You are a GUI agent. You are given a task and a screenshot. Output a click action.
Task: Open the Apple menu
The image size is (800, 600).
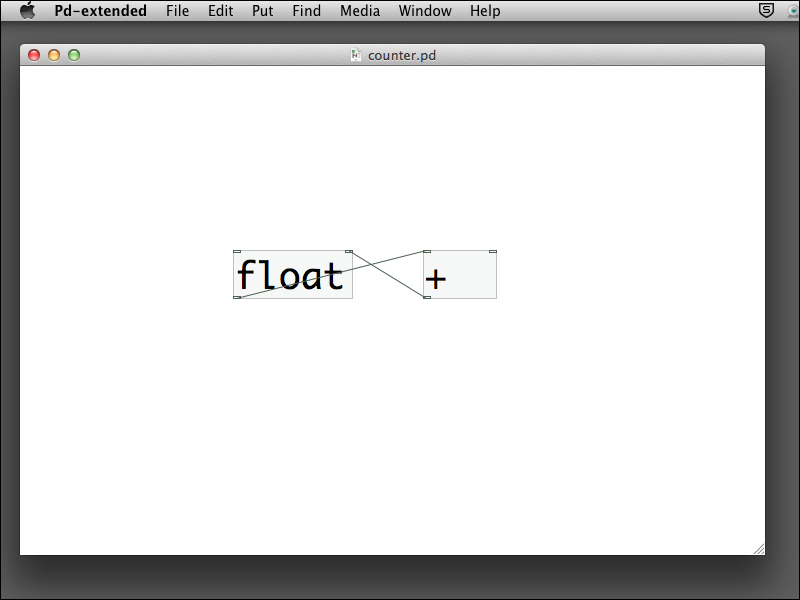tap(28, 11)
